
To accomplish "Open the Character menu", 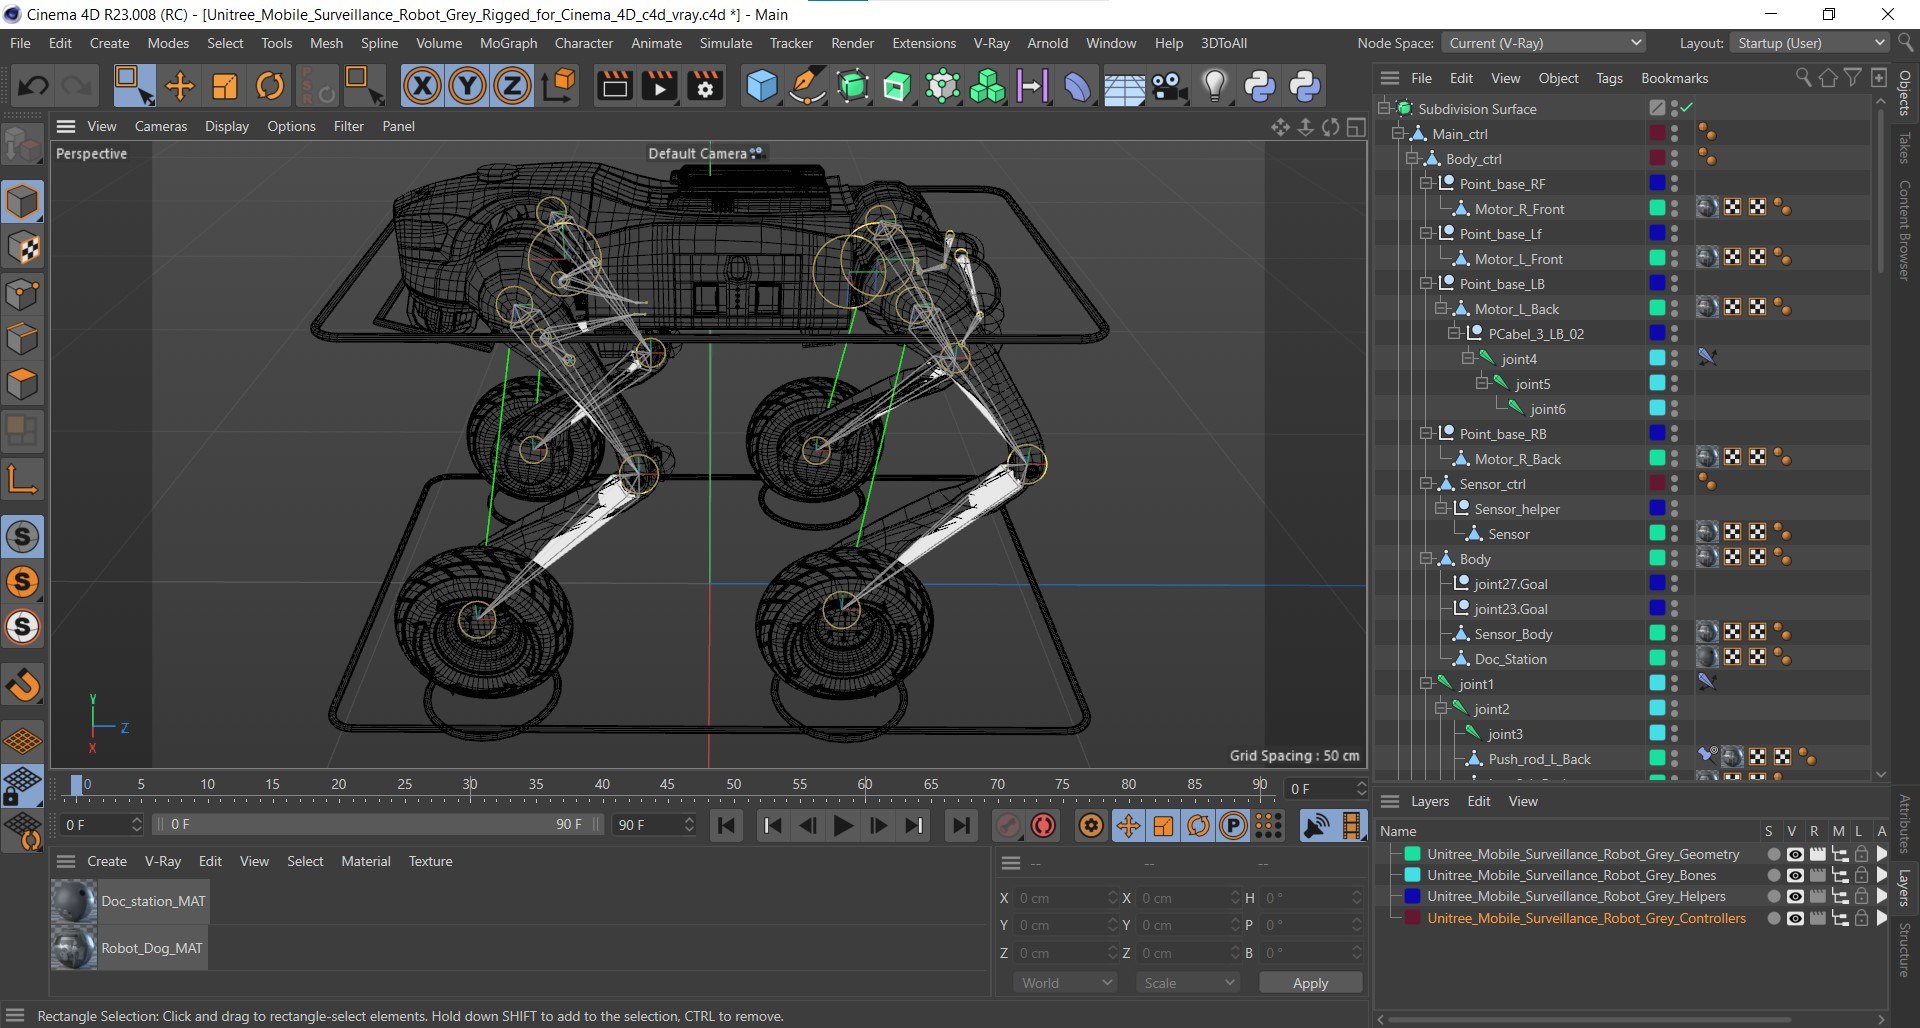I will pyautogui.click(x=584, y=43).
